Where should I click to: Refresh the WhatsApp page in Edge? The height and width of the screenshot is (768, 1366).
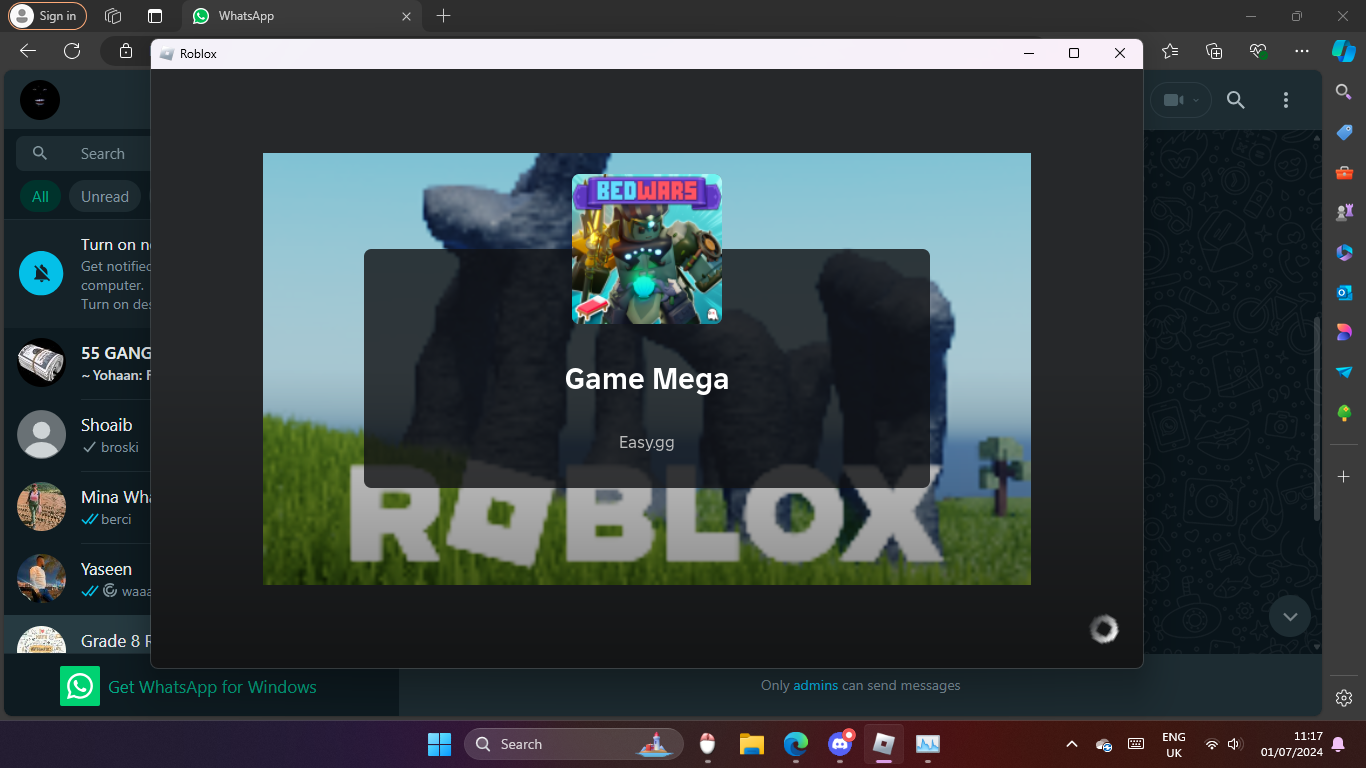(x=72, y=51)
